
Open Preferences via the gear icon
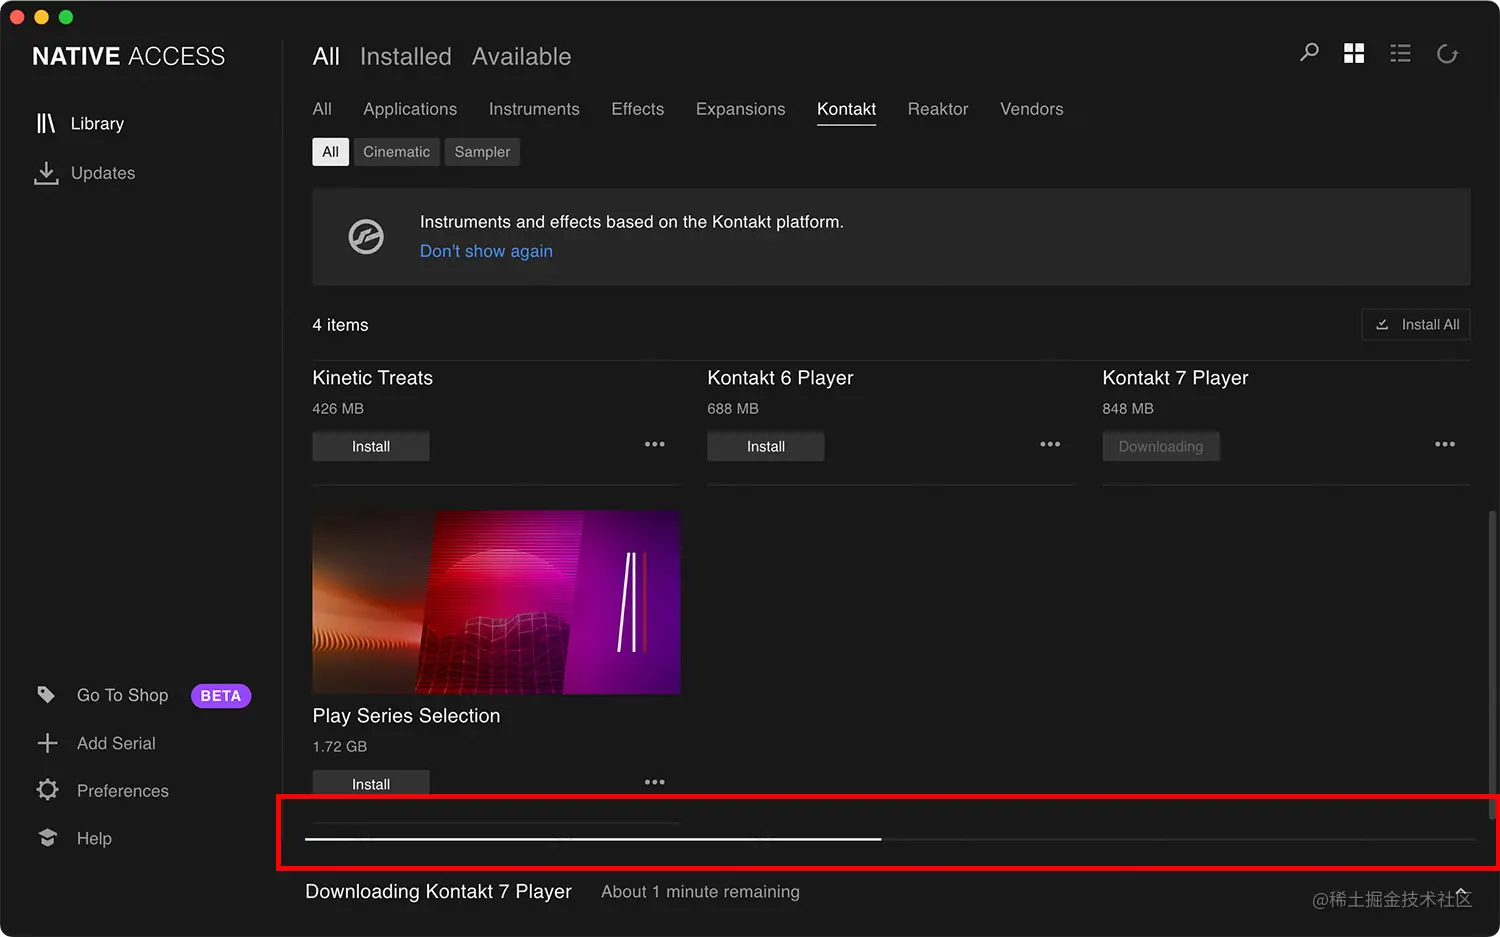(47, 790)
